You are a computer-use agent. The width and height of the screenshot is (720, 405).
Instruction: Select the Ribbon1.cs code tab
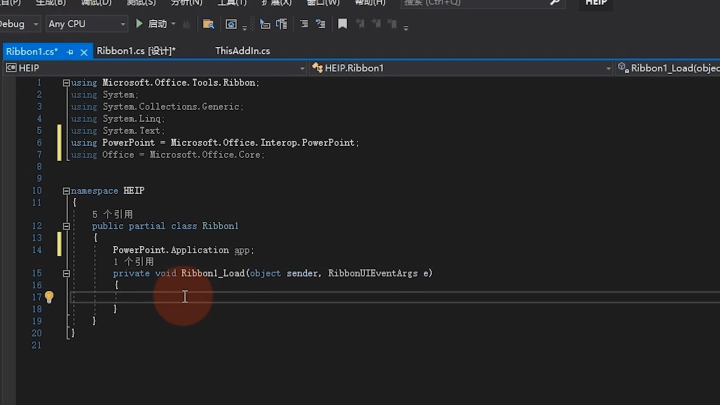point(32,51)
